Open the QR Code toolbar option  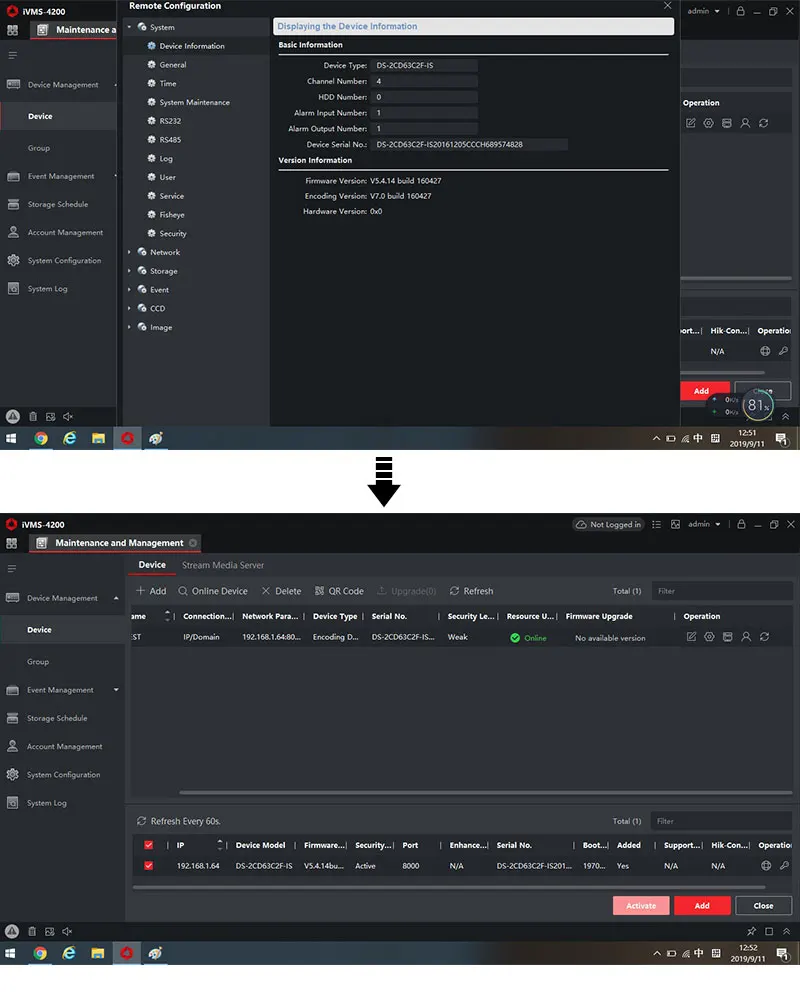point(339,591)
